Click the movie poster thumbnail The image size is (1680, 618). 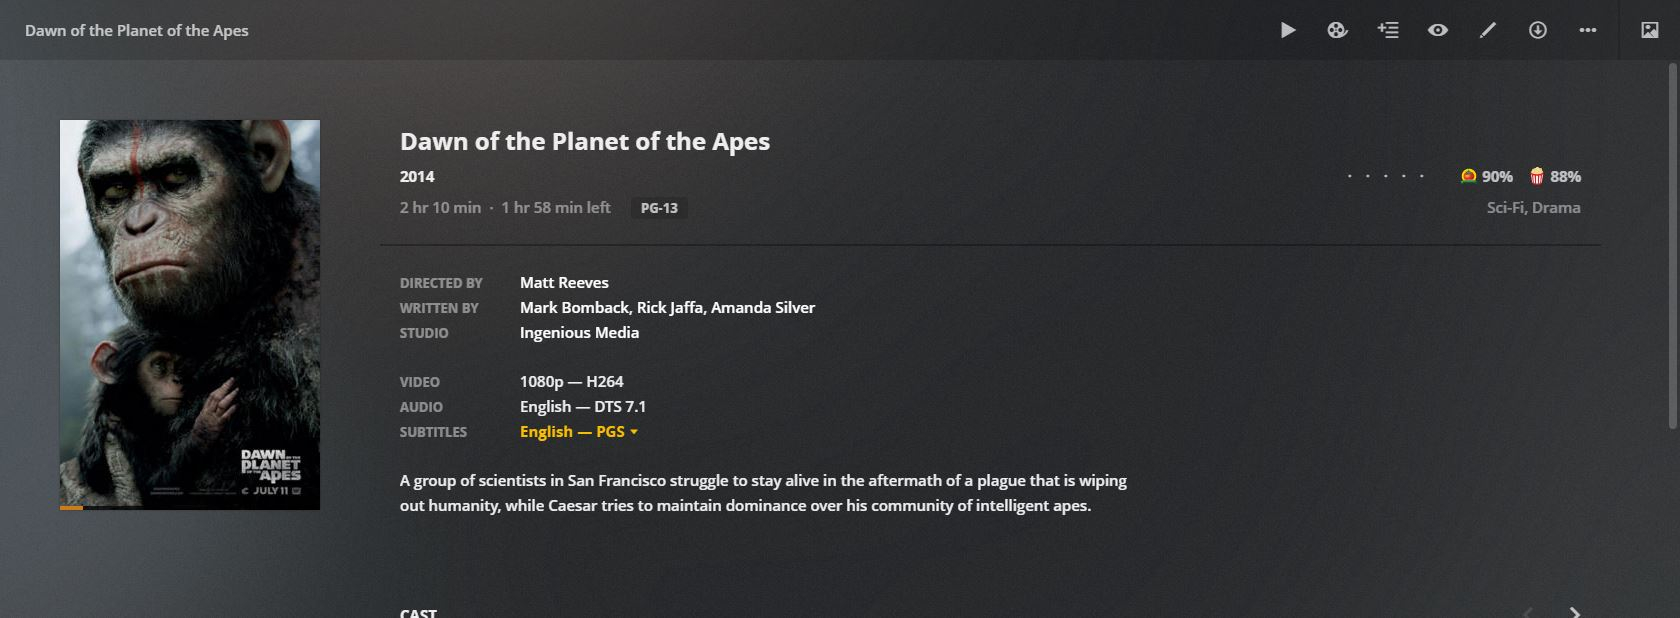tap(190, 314)
